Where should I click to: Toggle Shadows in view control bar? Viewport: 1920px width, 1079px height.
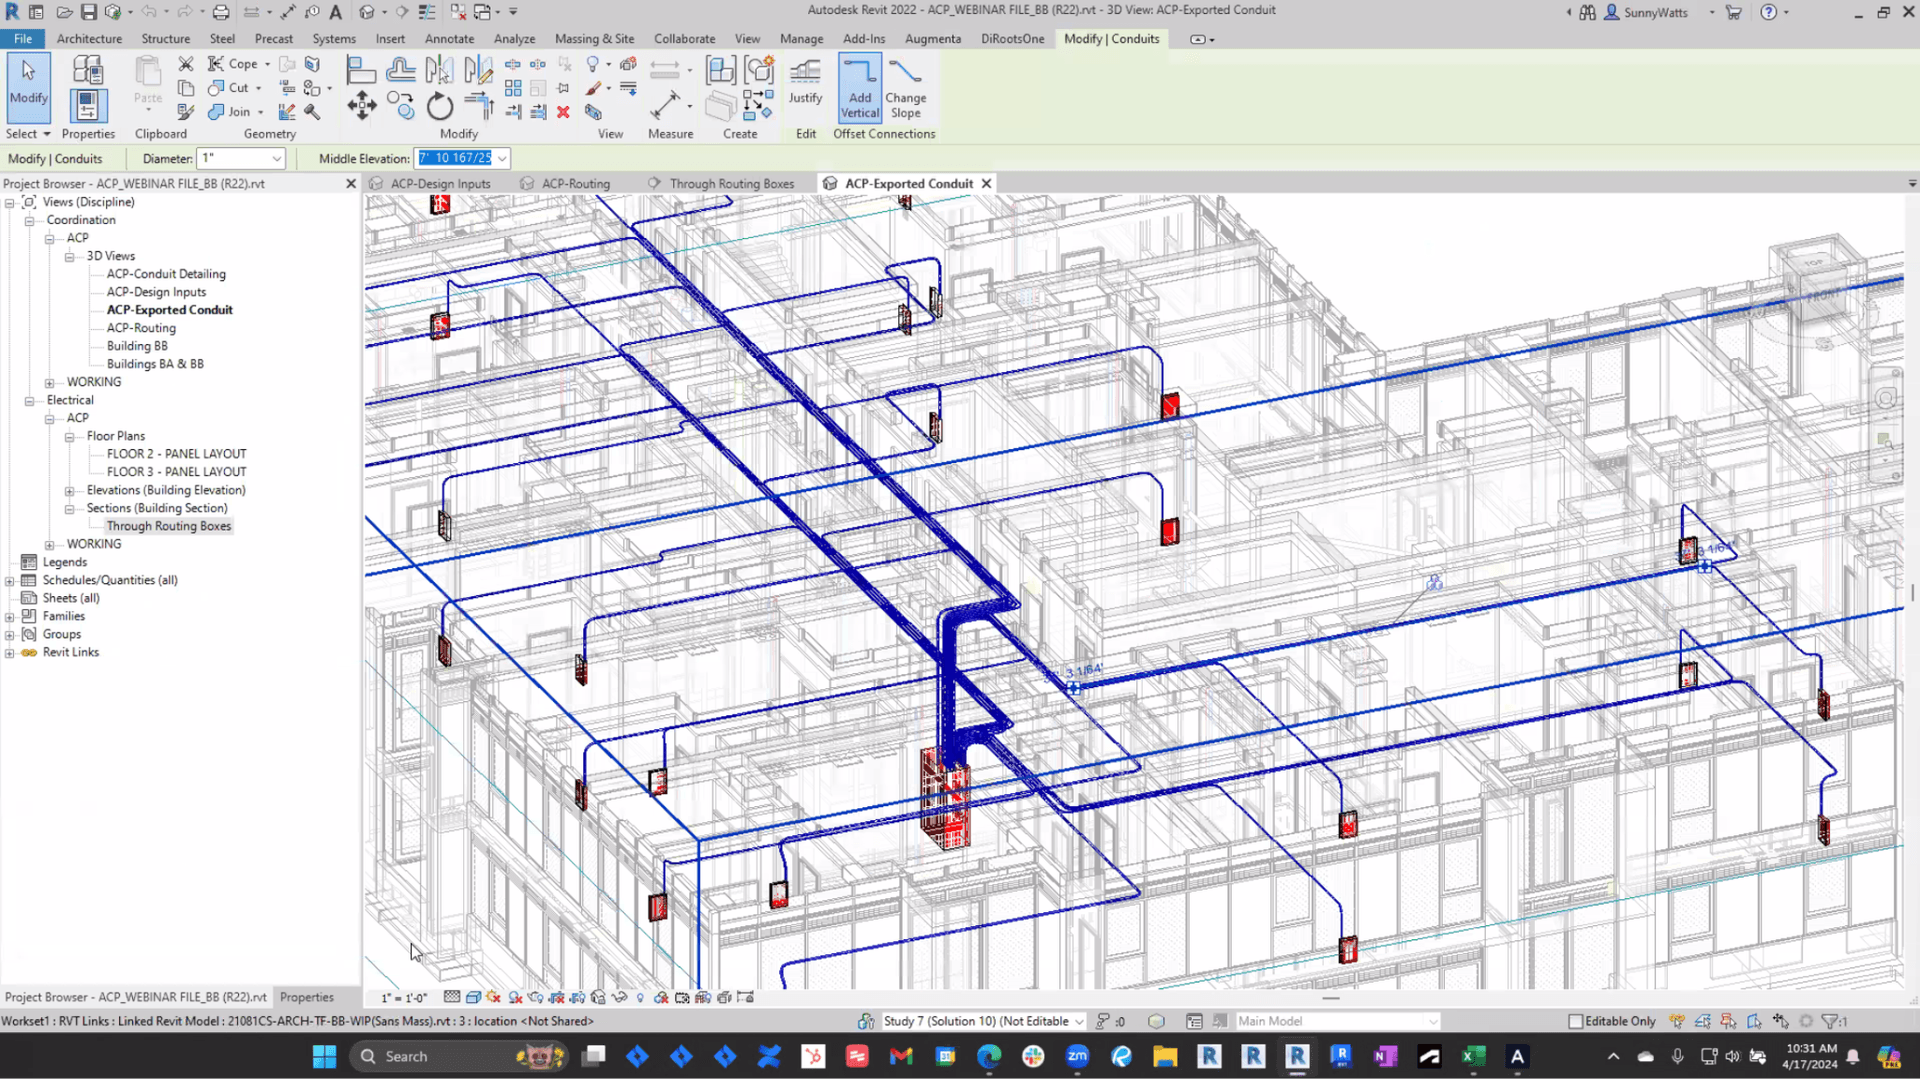(x=515, y=997)
